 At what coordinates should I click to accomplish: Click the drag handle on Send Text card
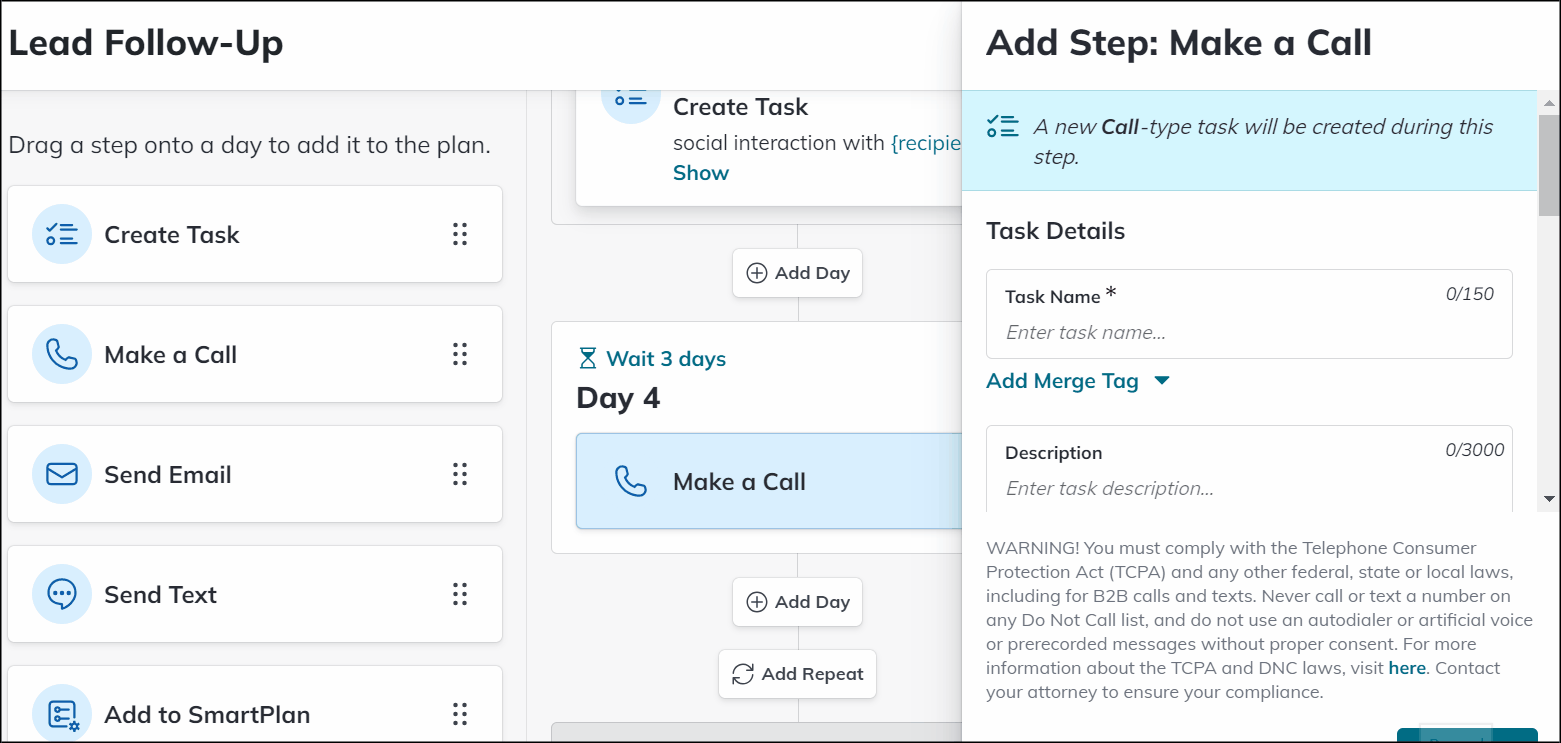(x=460, y=594)
